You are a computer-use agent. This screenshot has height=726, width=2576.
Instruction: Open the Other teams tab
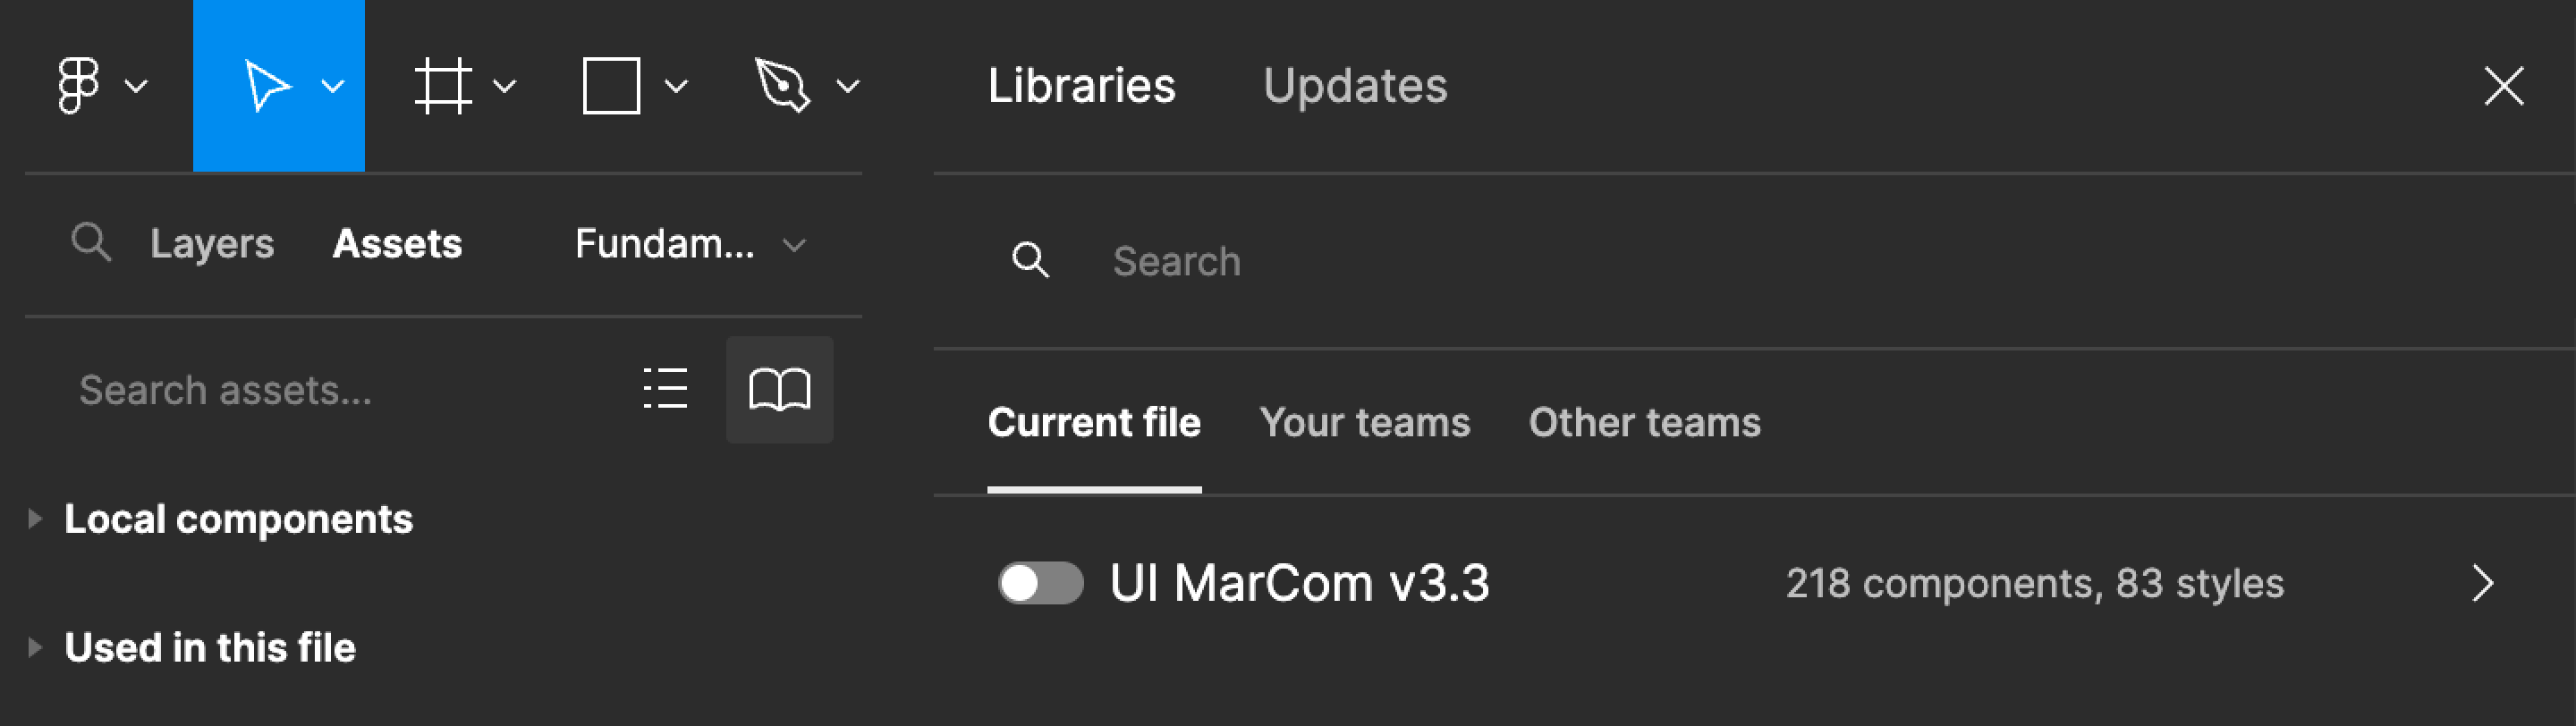[x=1644, y=423]
